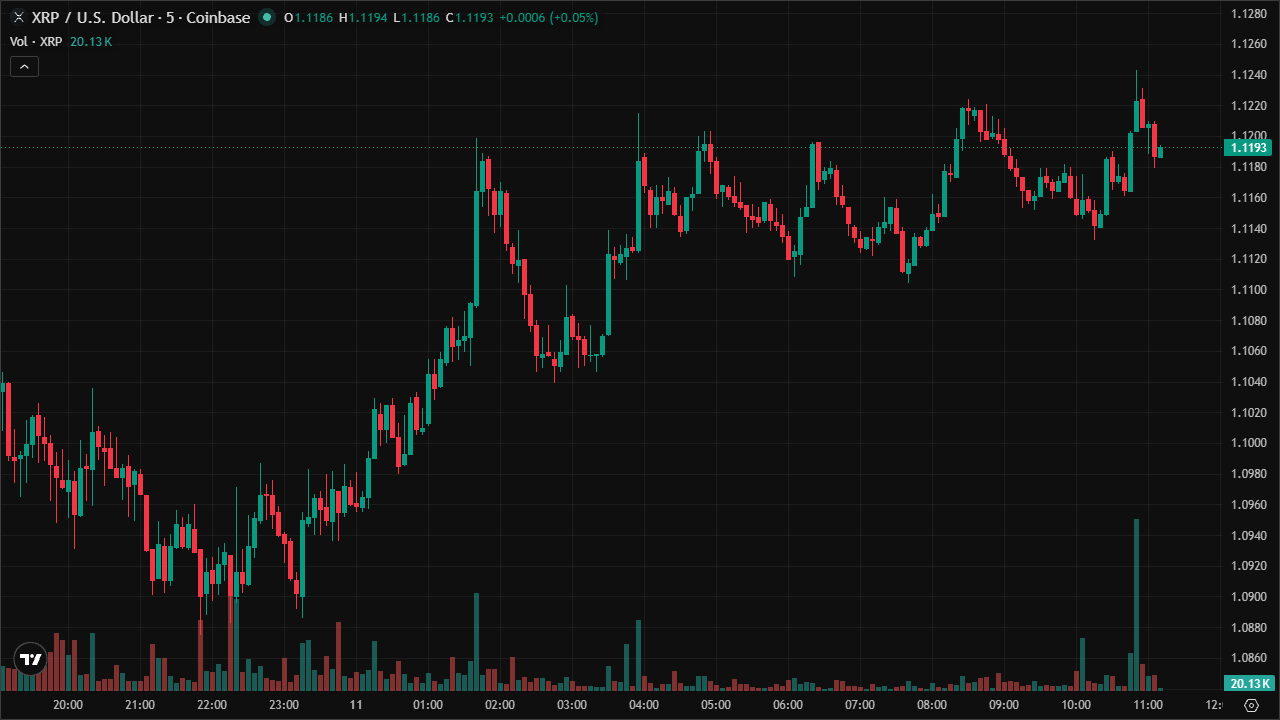Image resolution: width=1280 pixels, height=720 pixels.
Task: Click the 1.0920 price axis label
Action: [x=1249, y=566]
